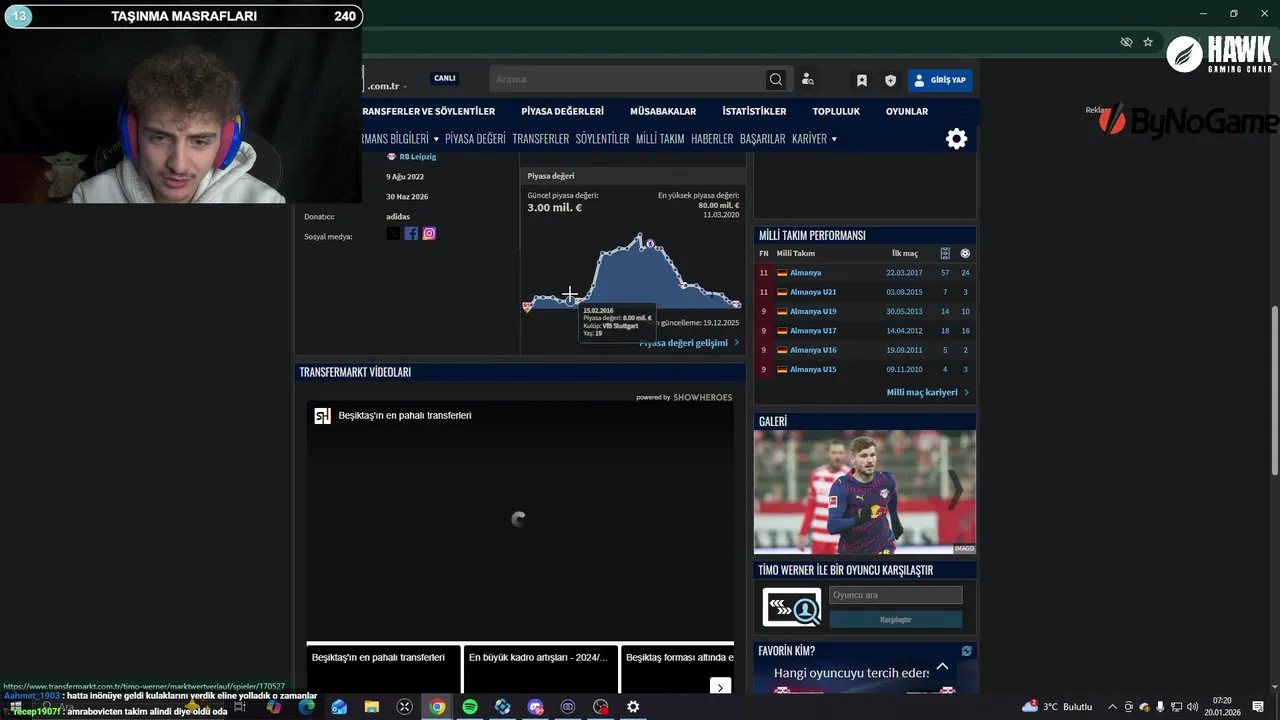1280x720 pixels.
Task: Click the scroll-to-top chevron button
Action: point(942,667)
